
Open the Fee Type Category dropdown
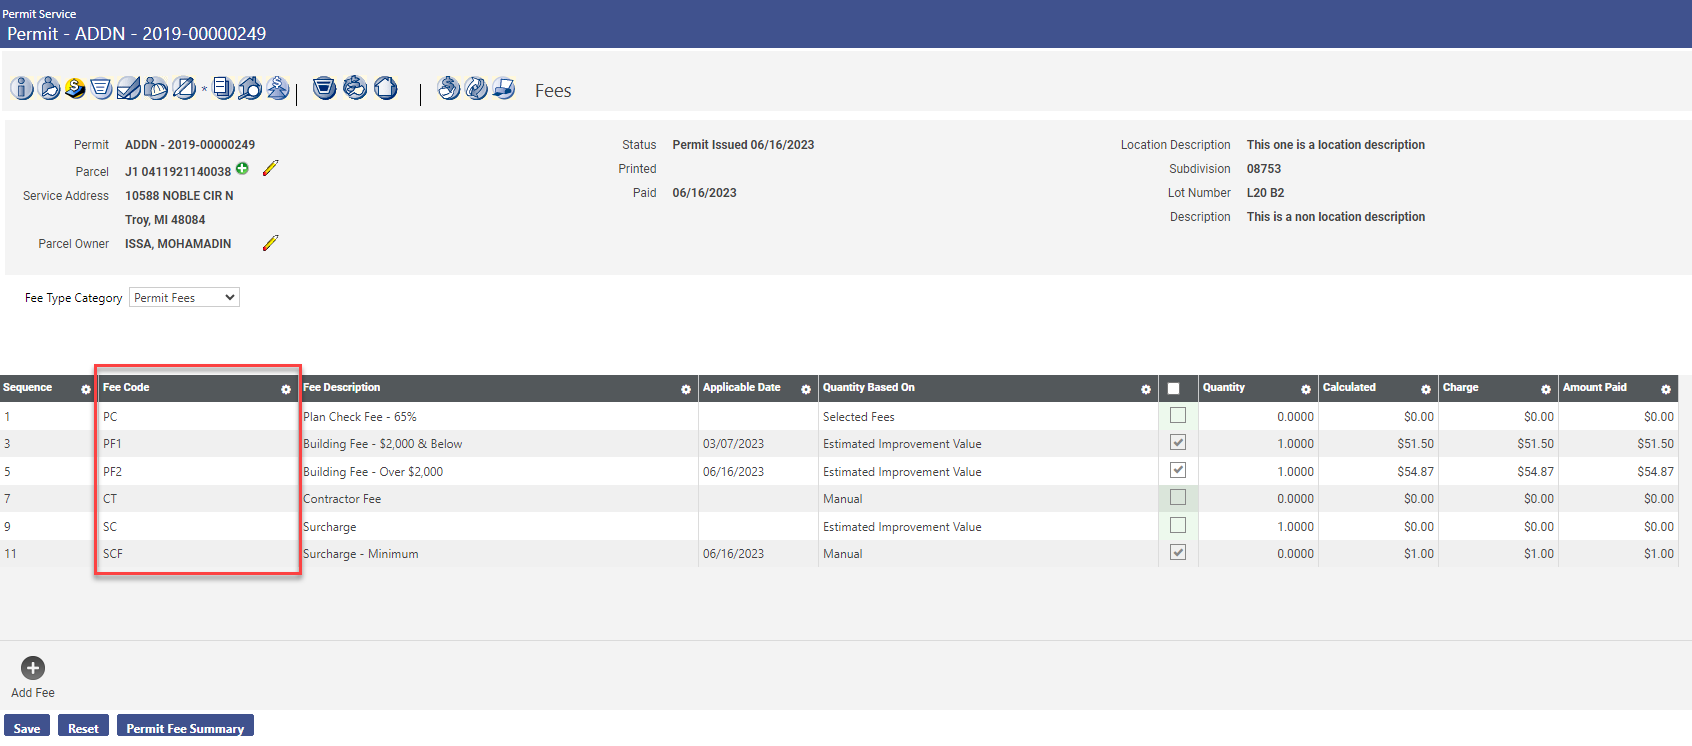pyautogui.click(x=184, y=297)
